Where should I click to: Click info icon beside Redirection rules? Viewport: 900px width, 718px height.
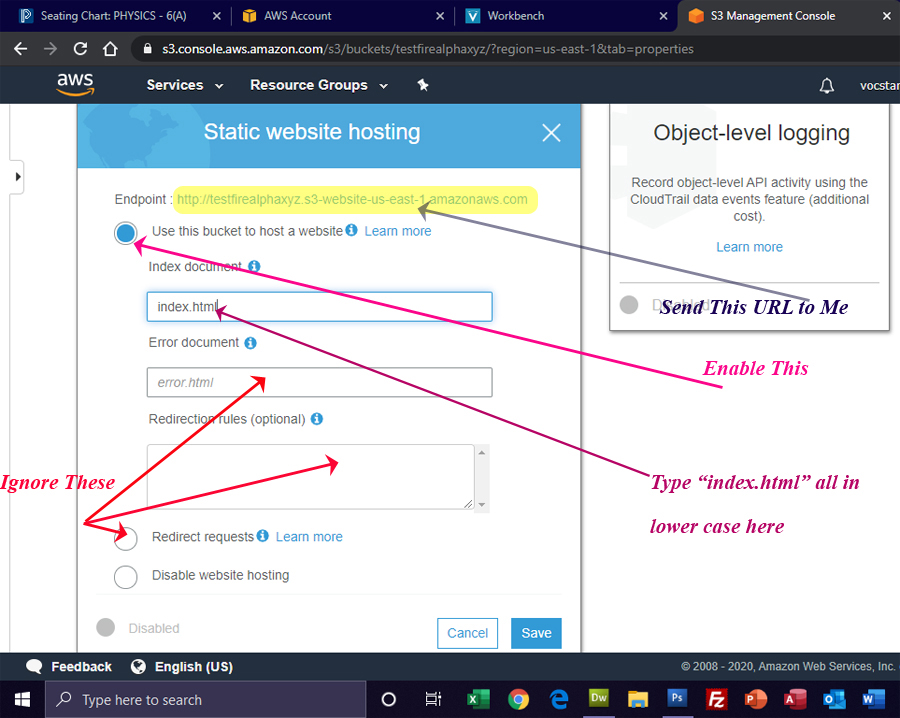point(316,419)
